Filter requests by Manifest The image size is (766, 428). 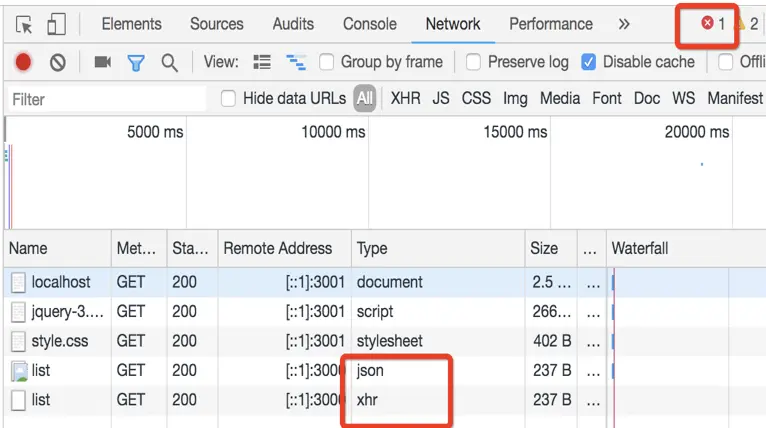click(735, 98)
